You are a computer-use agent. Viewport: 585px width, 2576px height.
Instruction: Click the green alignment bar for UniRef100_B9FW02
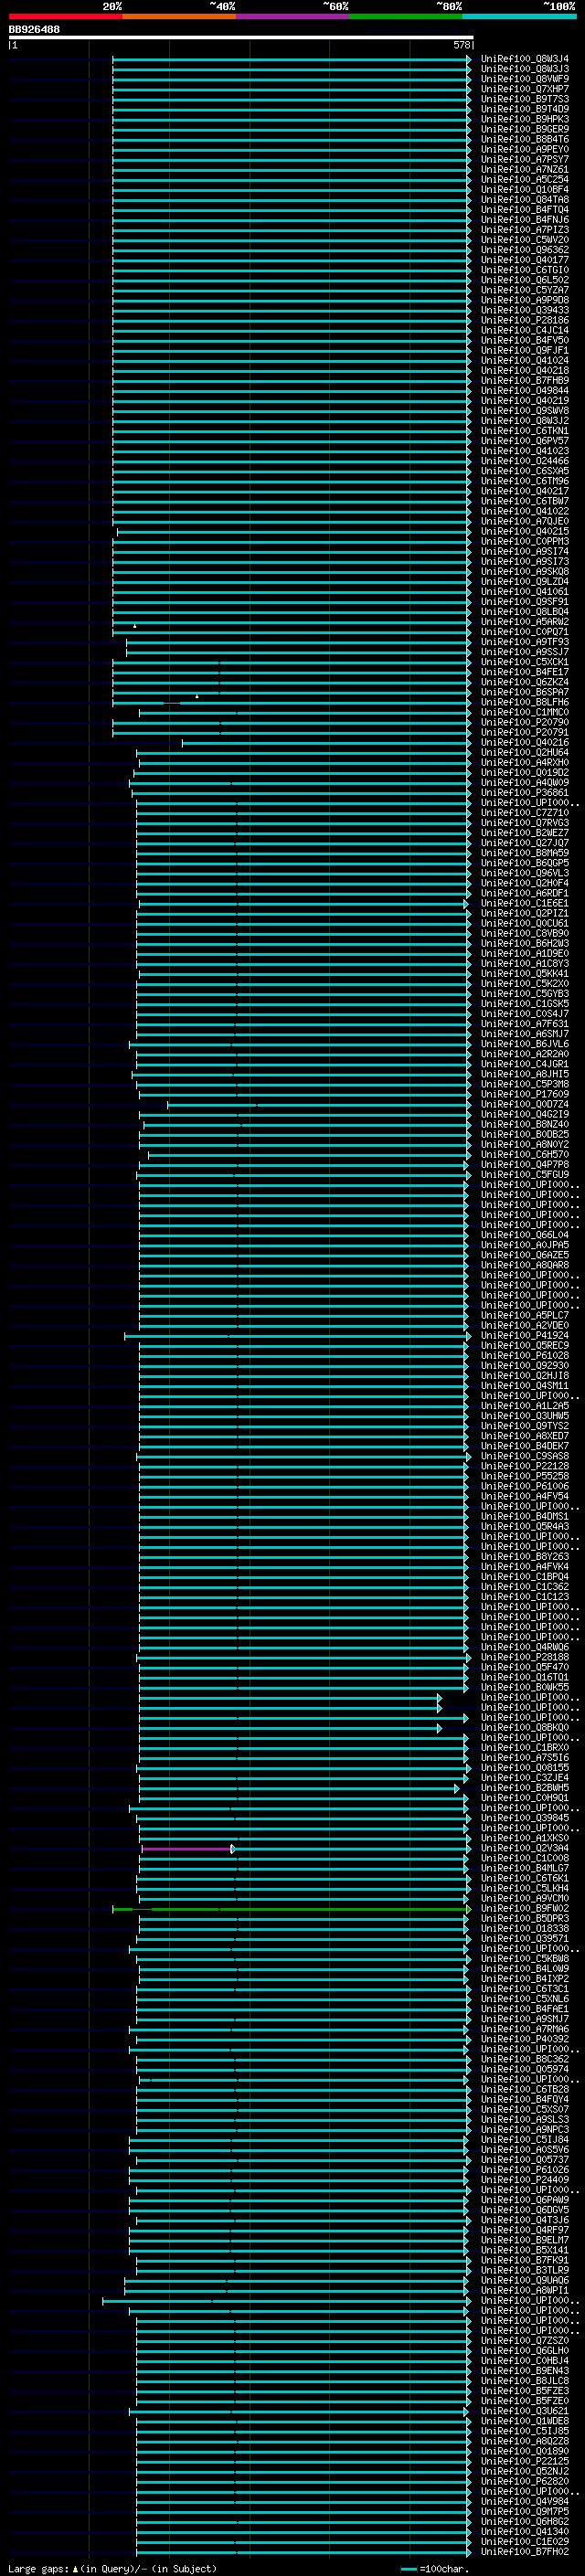[x=291, y=1909]
